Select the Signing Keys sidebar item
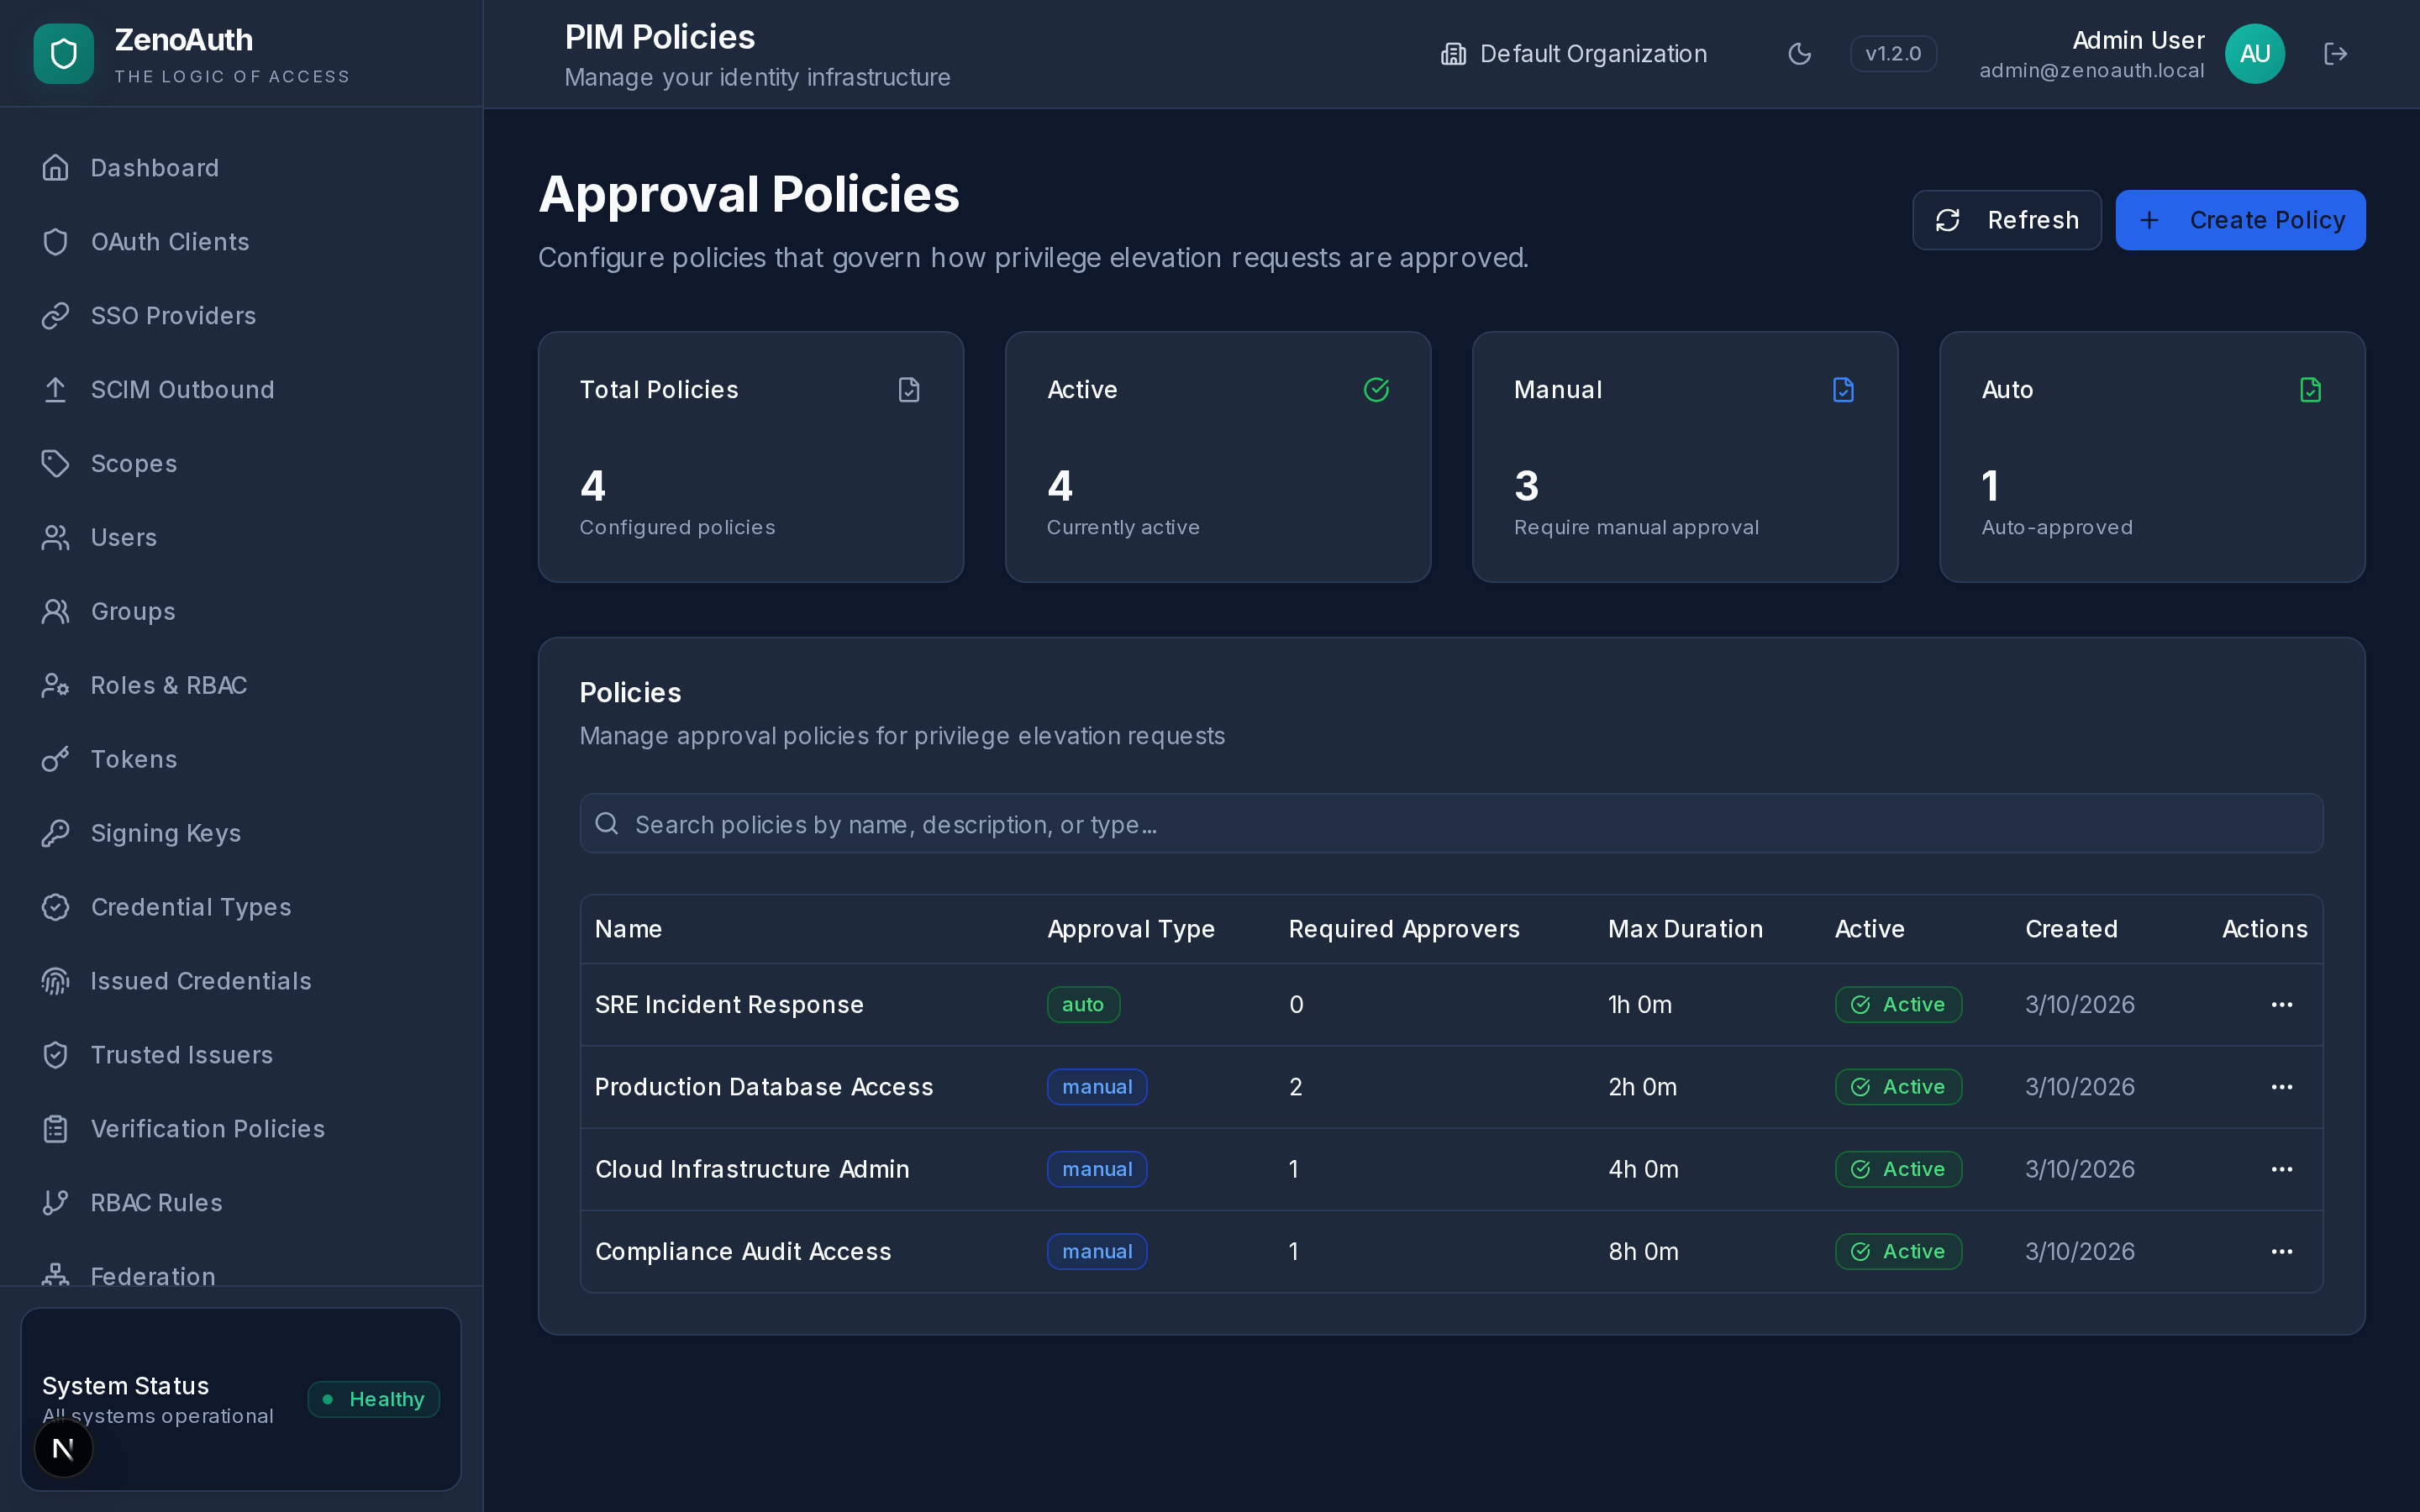Viewport: 2420px width, 1512px height. pyautogui.click(x=166, y=832)
